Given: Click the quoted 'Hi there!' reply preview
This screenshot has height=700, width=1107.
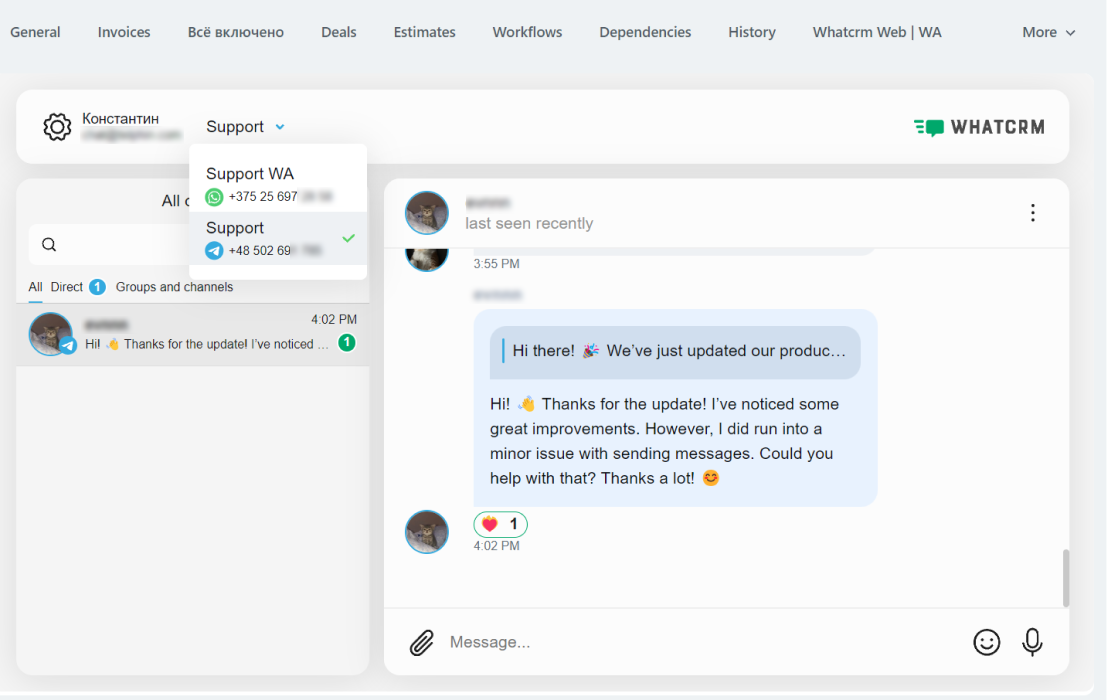Looking at the screenshot, I should [675, 351].
